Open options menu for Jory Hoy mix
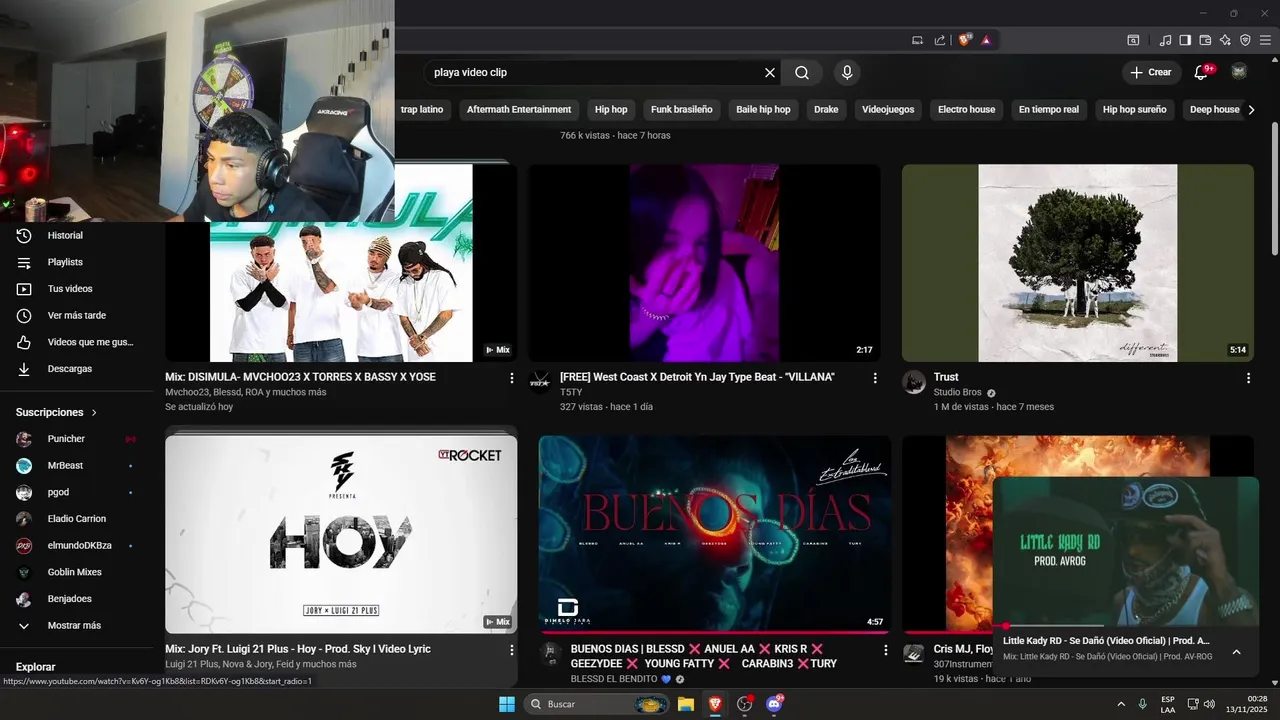This screenshot has height=720, width=1280. [512, 650]
